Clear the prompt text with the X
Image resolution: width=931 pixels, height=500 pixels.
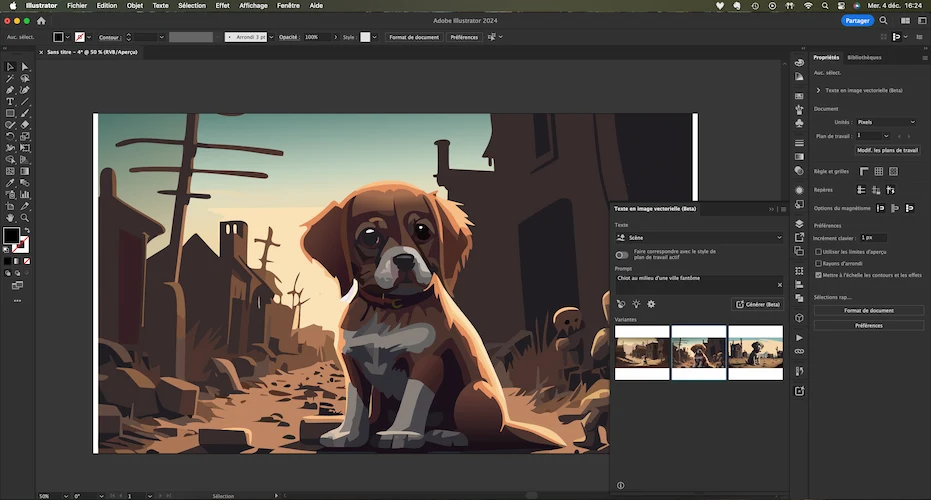pyautogui.click(x=780, y=285)
